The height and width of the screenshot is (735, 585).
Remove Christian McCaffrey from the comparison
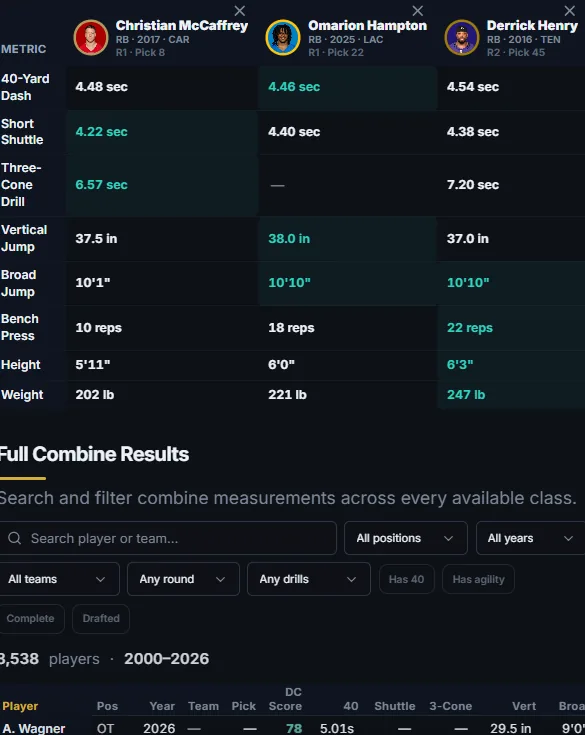(240, 11)
